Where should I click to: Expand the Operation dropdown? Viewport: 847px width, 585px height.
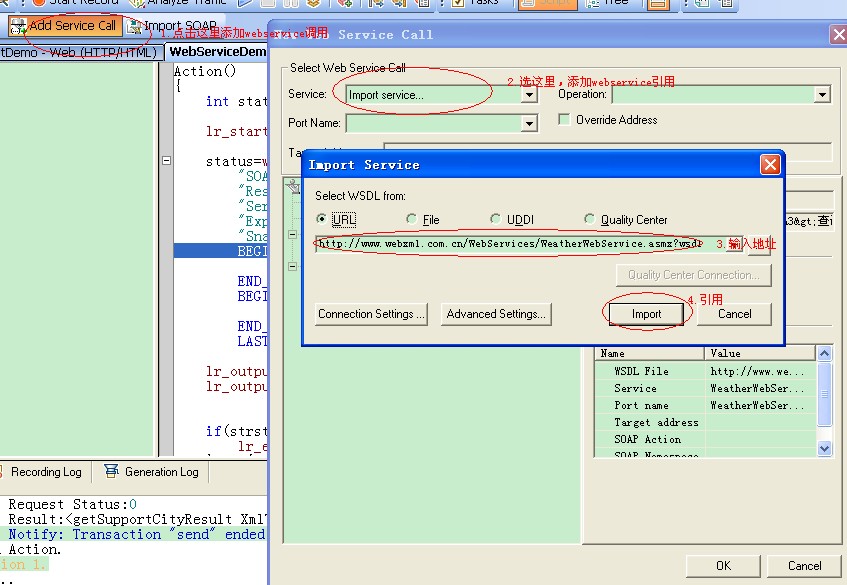coord(822,95)
